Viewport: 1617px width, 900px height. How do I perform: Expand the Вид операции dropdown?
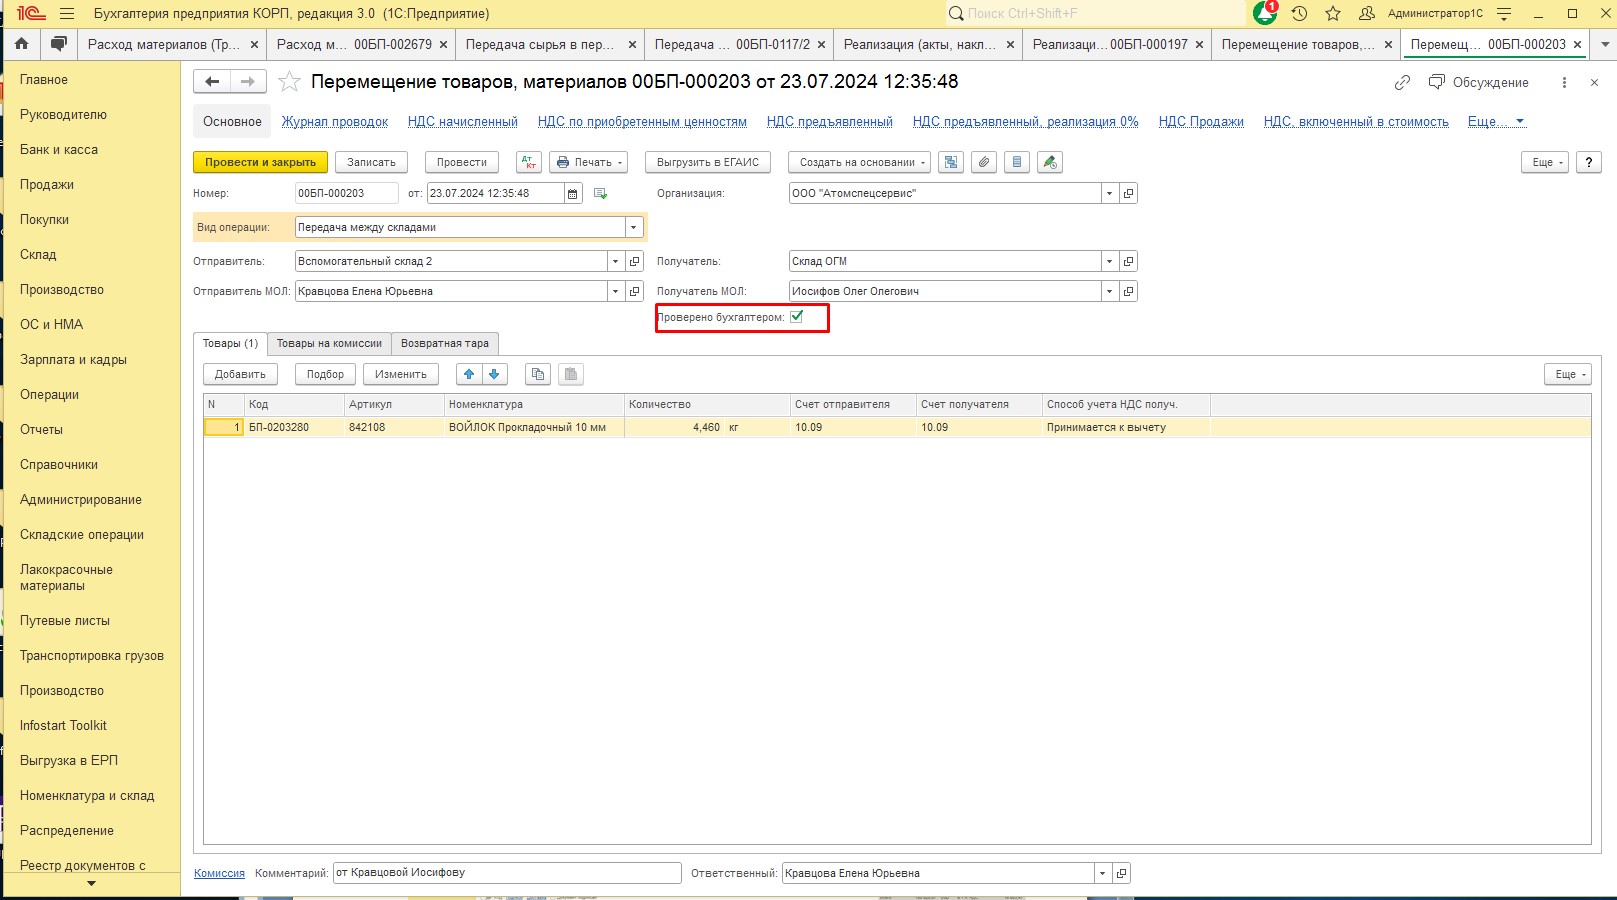[x=633, y=228]
